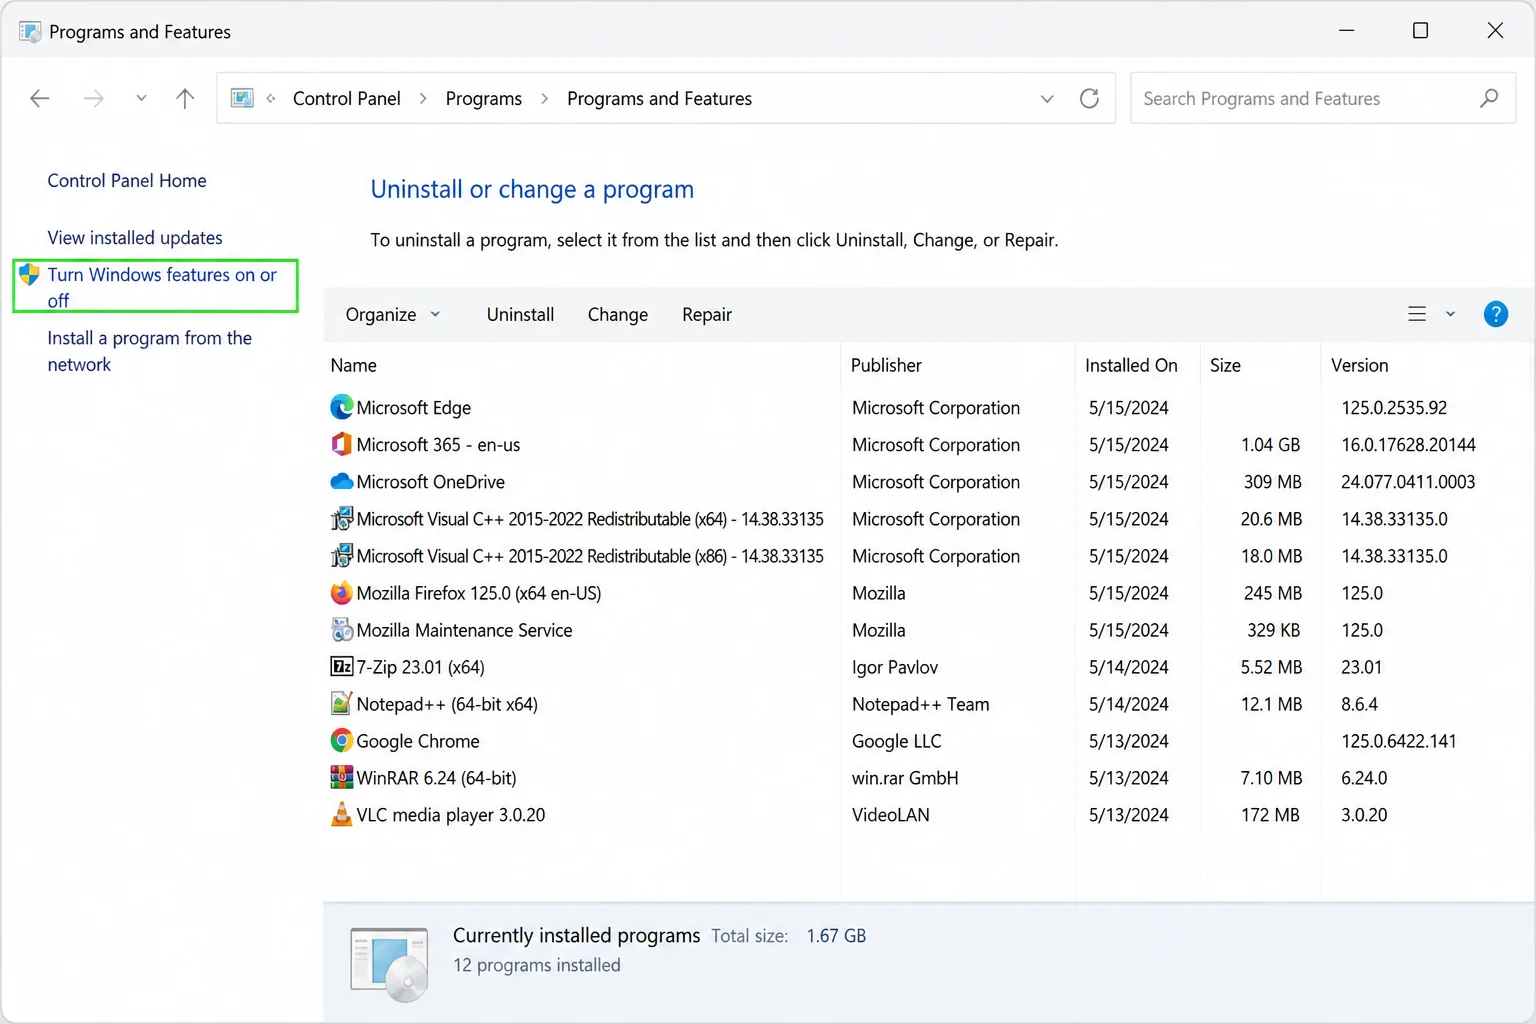Click the Mozilla Maintenance Service icon

tap(342, 629)
